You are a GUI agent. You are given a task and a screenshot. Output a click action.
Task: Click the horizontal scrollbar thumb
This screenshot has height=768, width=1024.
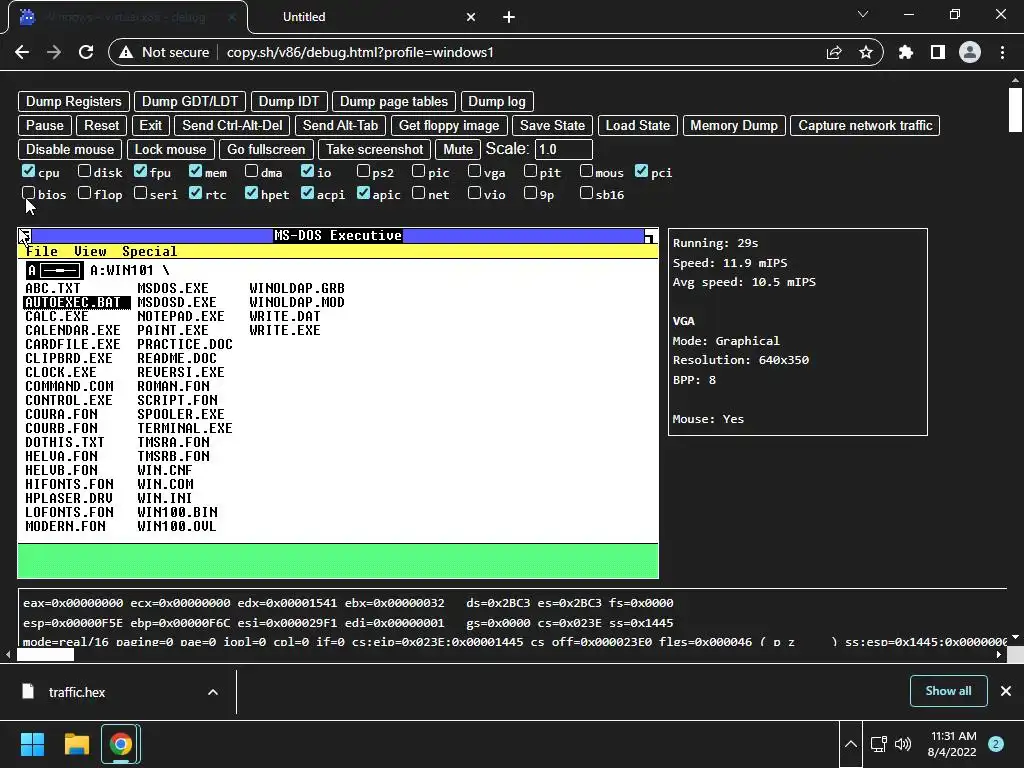[x=45, y=654]
